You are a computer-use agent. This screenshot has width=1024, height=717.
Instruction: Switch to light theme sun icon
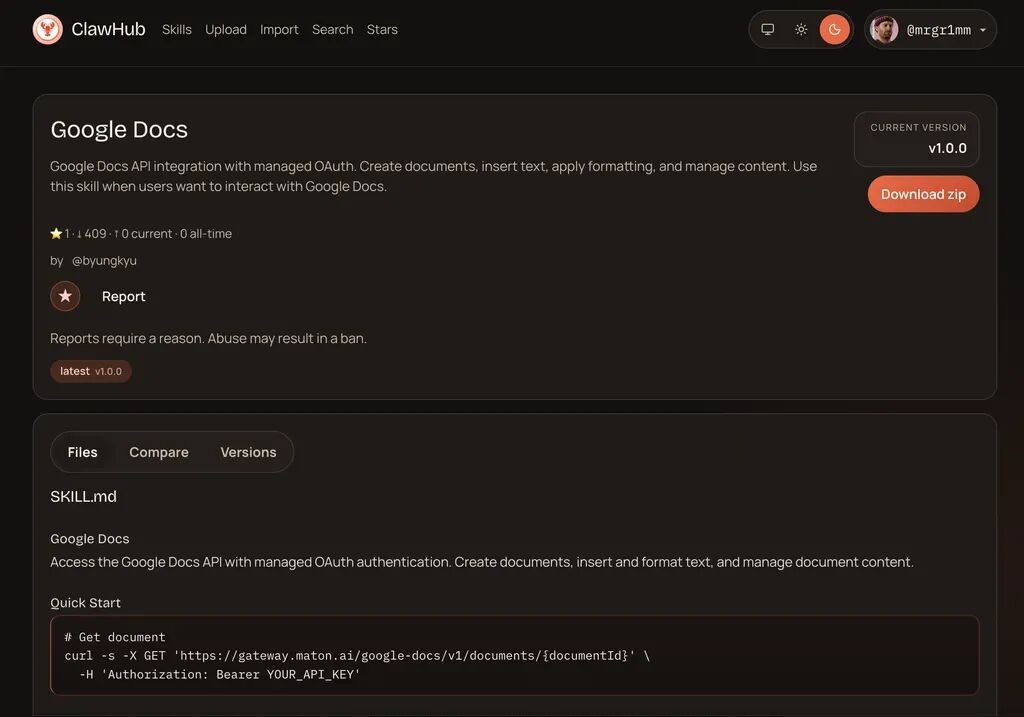pos(801,29)
